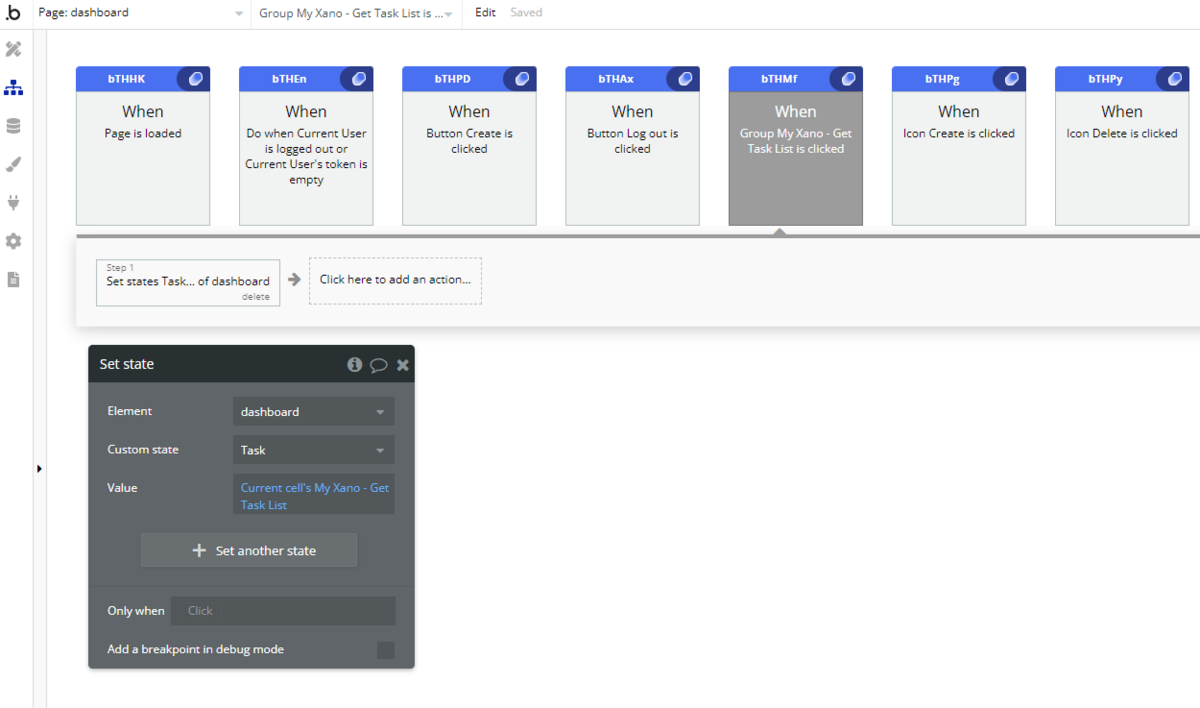This screenshot has width=1200, height=708.
Task: Click Set another state button
Action: click(249, 551)
